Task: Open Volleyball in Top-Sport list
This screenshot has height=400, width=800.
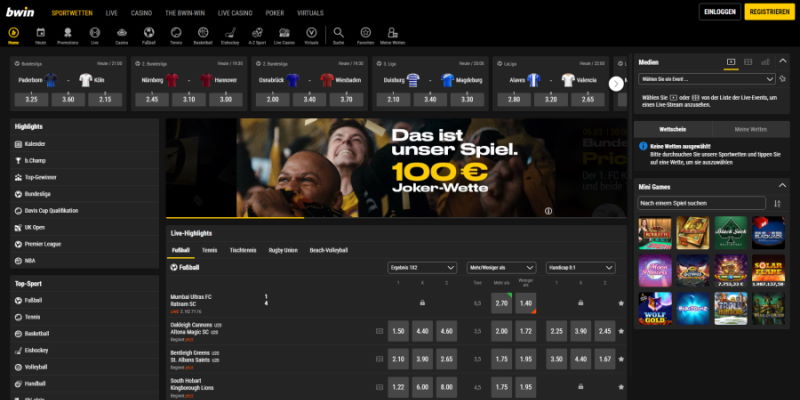Action: pyautogui.click(x=84, y=367)
